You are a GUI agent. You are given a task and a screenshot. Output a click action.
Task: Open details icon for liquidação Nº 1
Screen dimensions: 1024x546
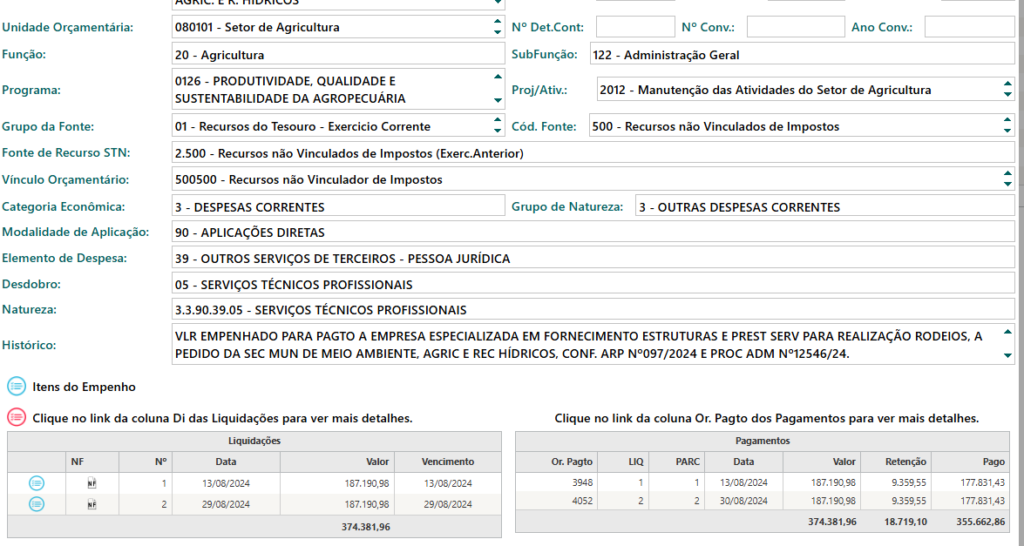coord(37,483)
